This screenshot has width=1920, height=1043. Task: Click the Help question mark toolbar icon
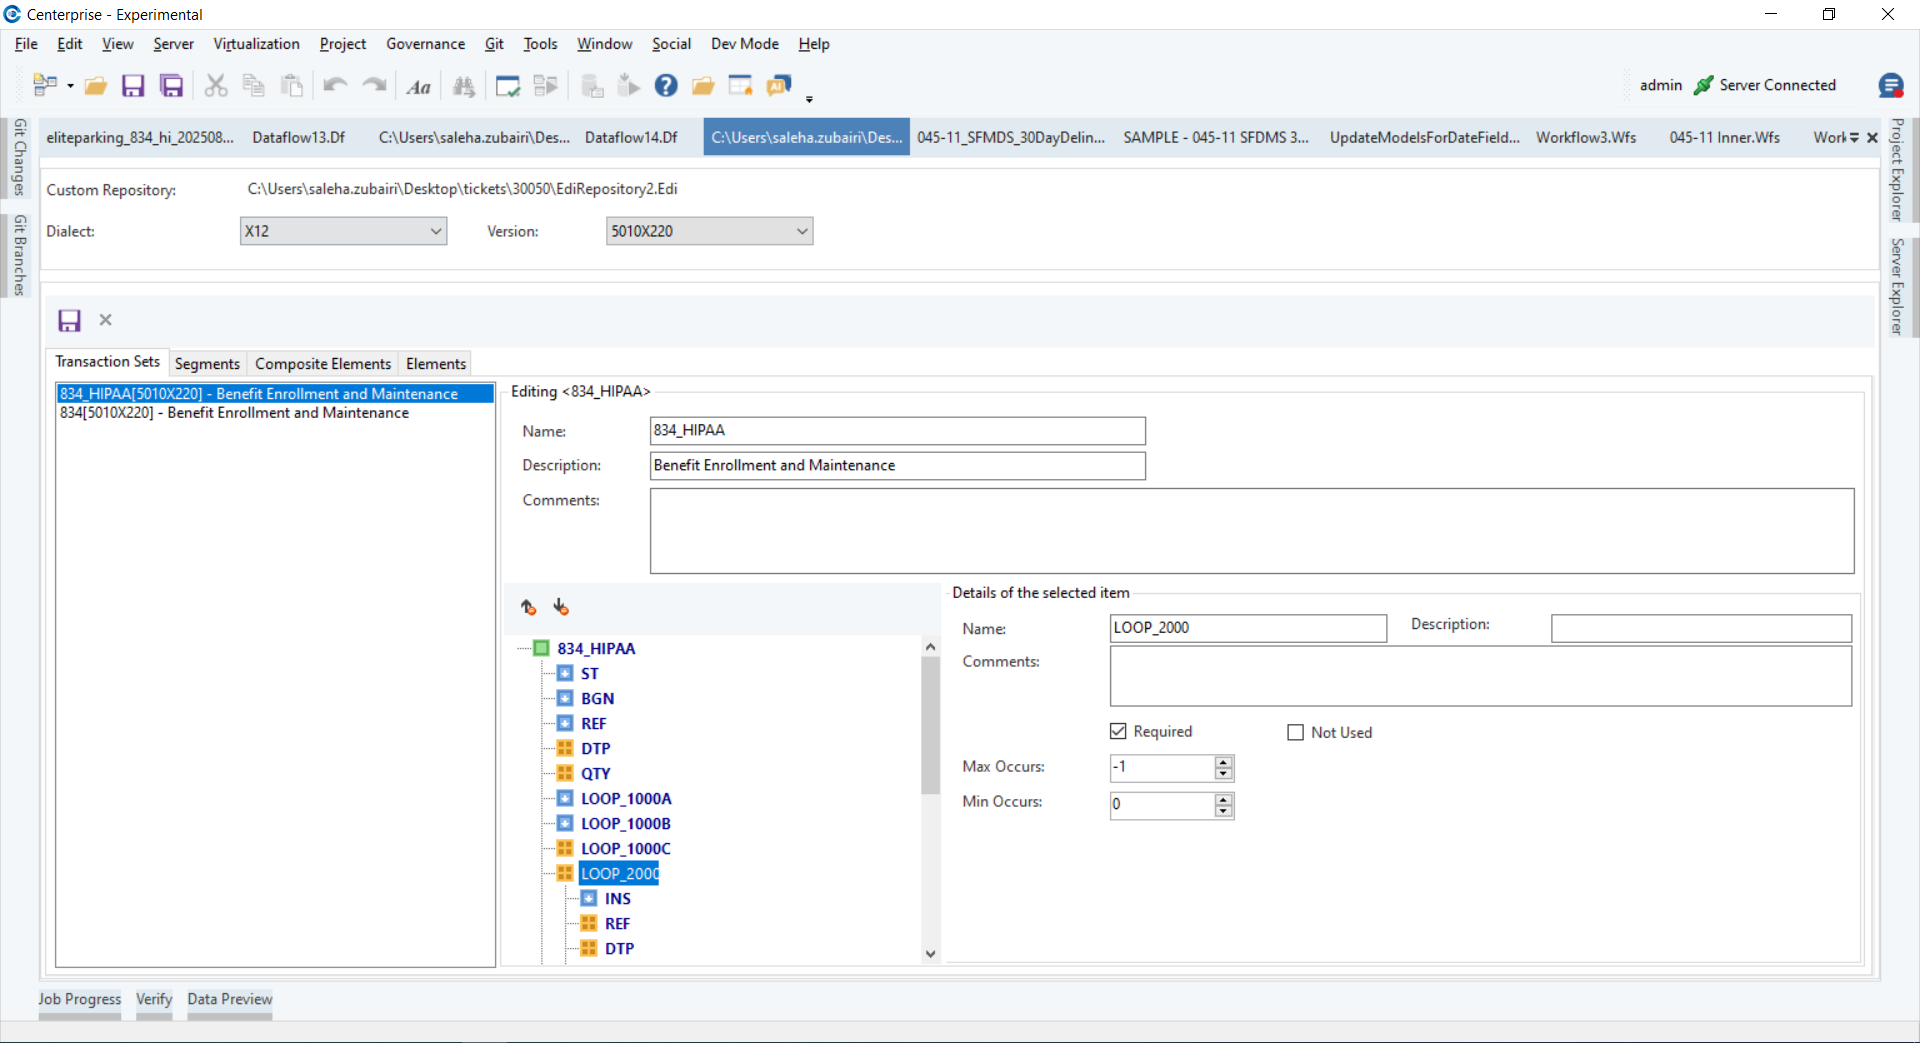click(666, 86)
